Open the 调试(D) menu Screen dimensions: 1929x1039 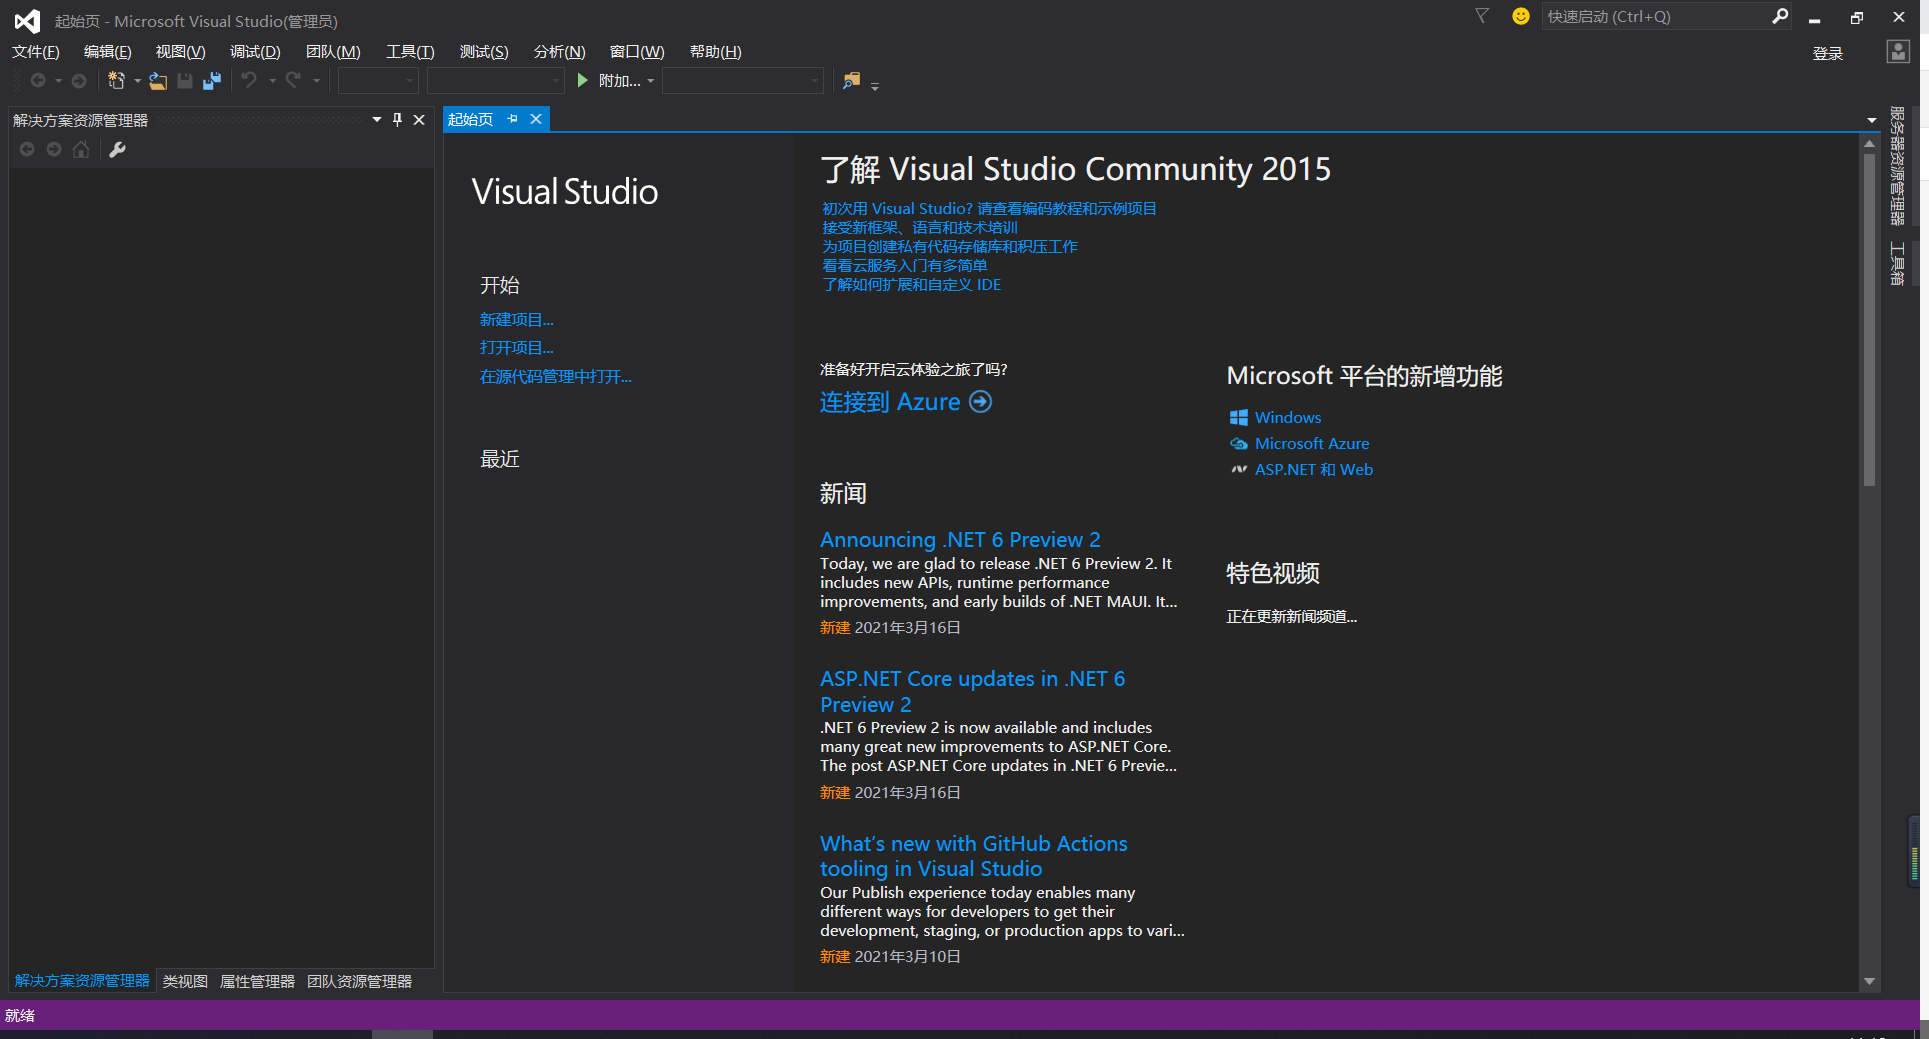point(255,51)
